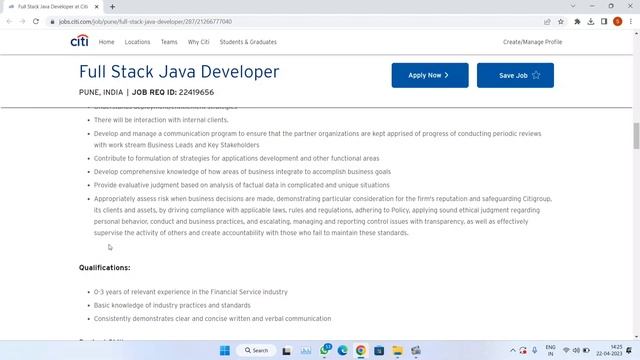640x360 pixels.
Task: Click '0-3 years of relevant experience' bullet
Action: (x=191, y=292)
